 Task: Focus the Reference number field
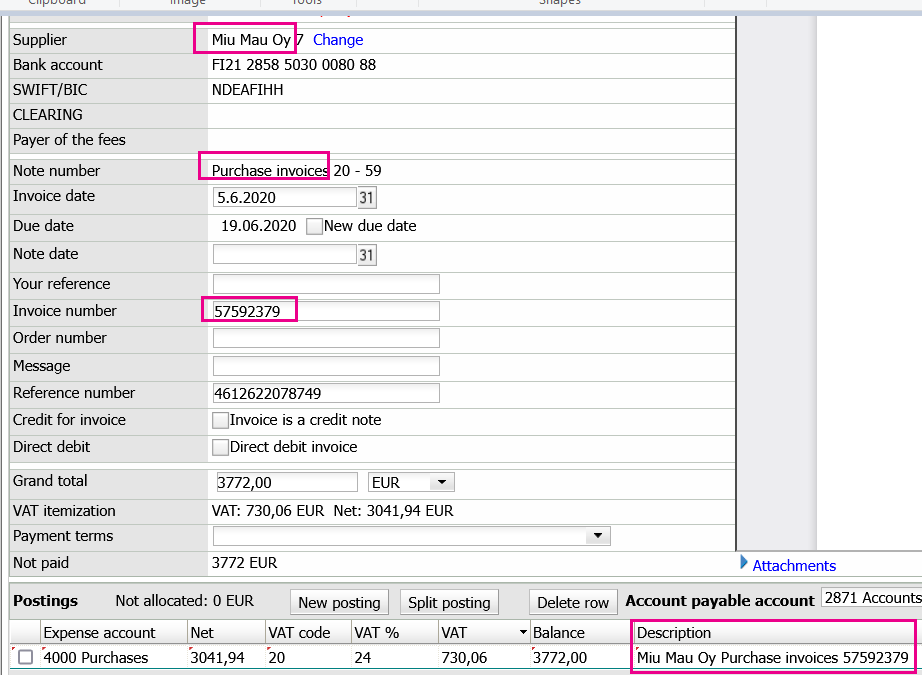tap(326, 394)
